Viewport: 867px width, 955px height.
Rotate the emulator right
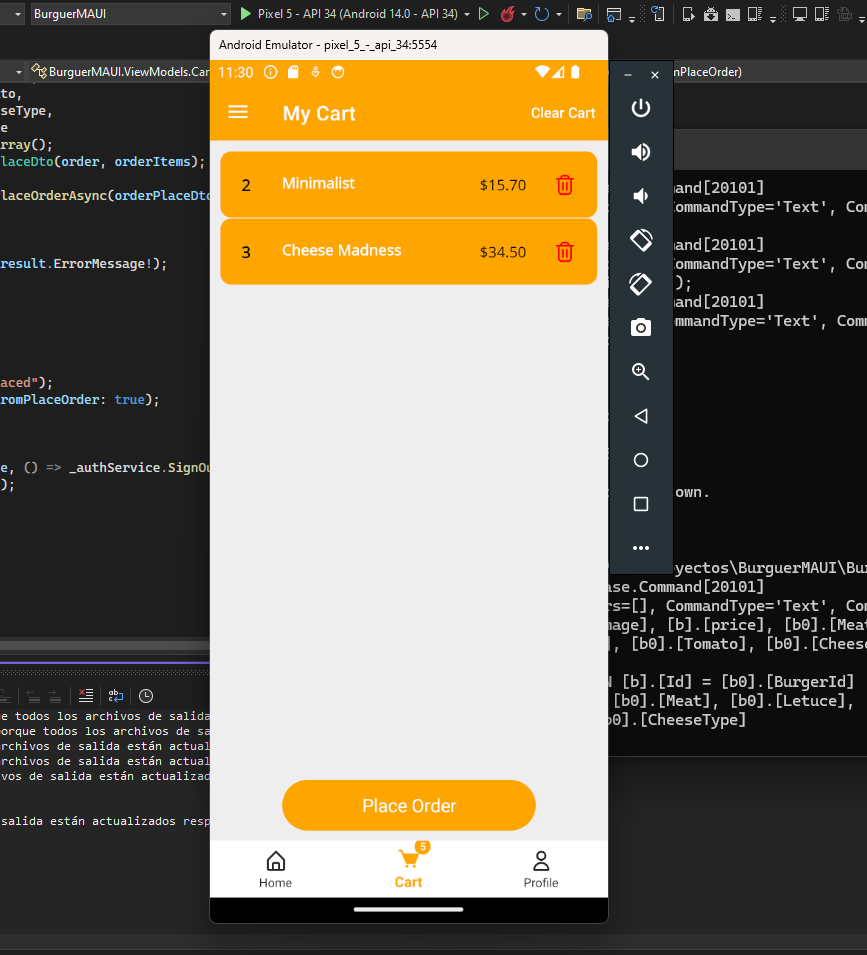pyautogui.click(x=641, y=284)
